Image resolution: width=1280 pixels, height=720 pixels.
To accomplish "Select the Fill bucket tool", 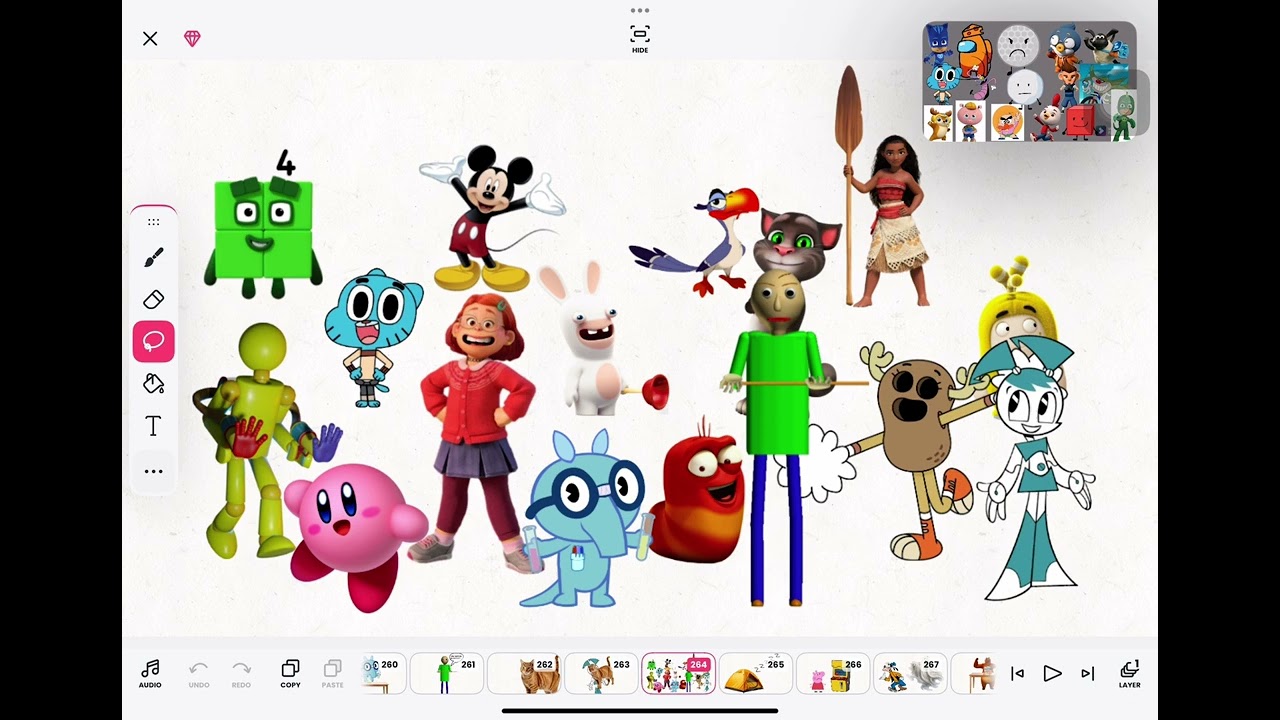I will coord(153,384).
